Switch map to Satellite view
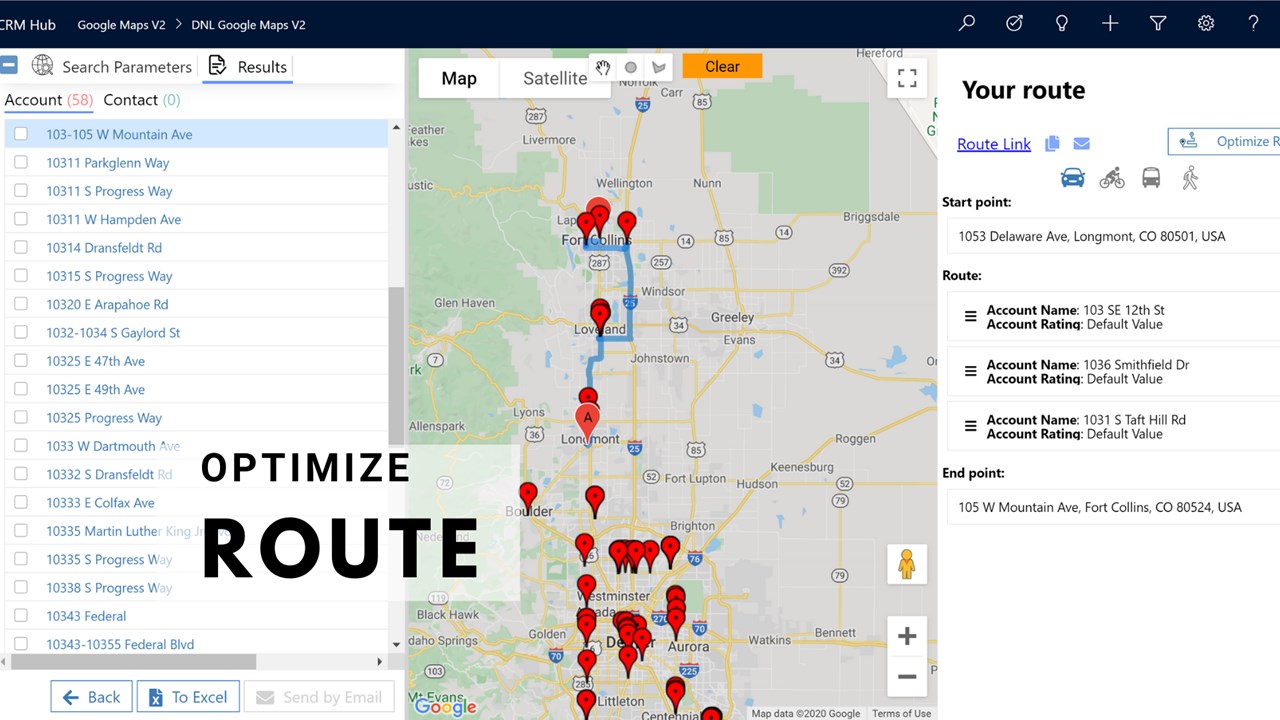The image size is (1280, 720). click(x=555, y=78)
